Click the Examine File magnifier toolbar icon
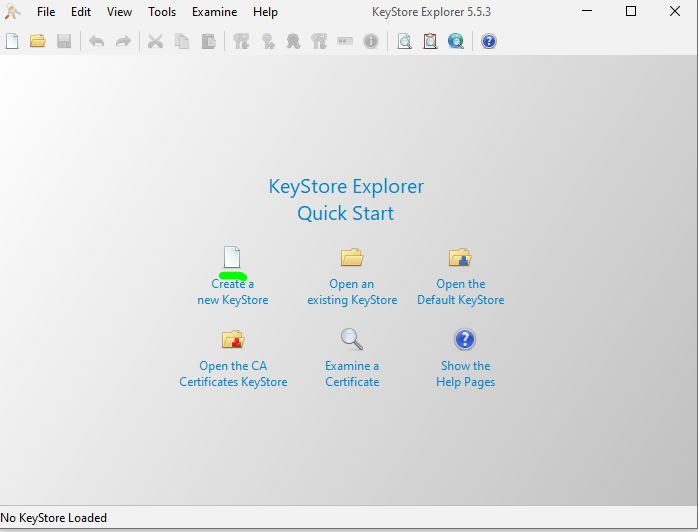The height and width of the screenshot is (532, 698). tap(404, 41)
